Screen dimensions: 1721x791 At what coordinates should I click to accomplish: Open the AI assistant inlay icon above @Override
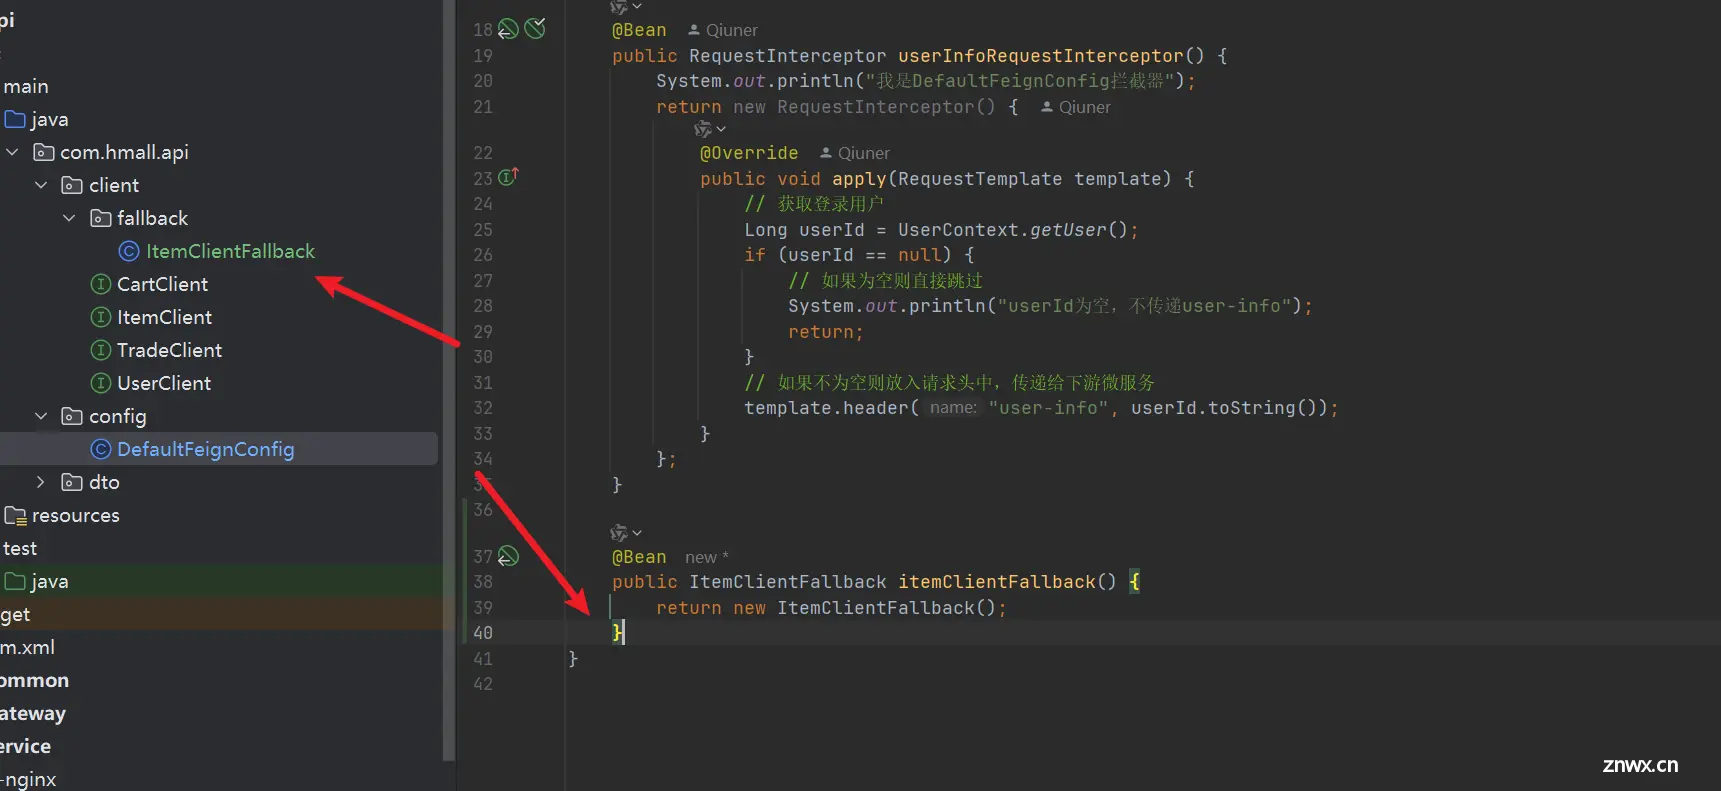tap(703, 129)
